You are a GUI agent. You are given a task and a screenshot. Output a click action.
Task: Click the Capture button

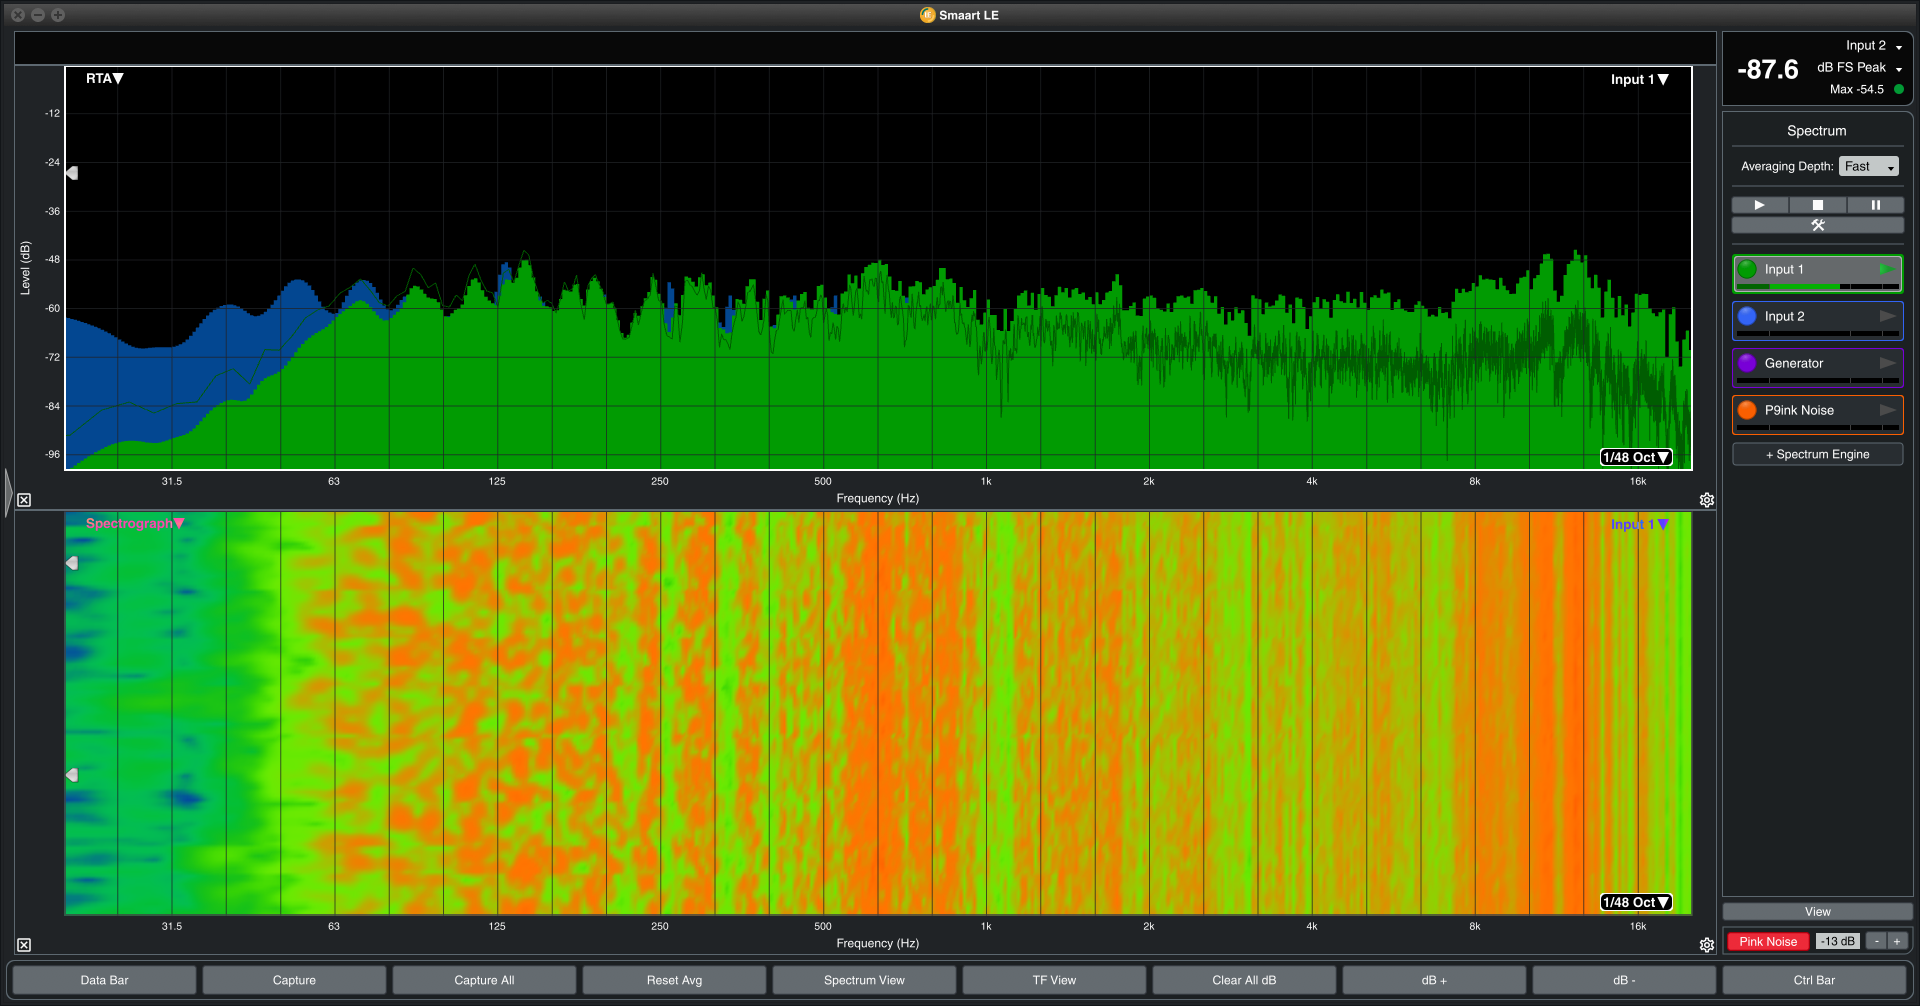pos(294,980)
